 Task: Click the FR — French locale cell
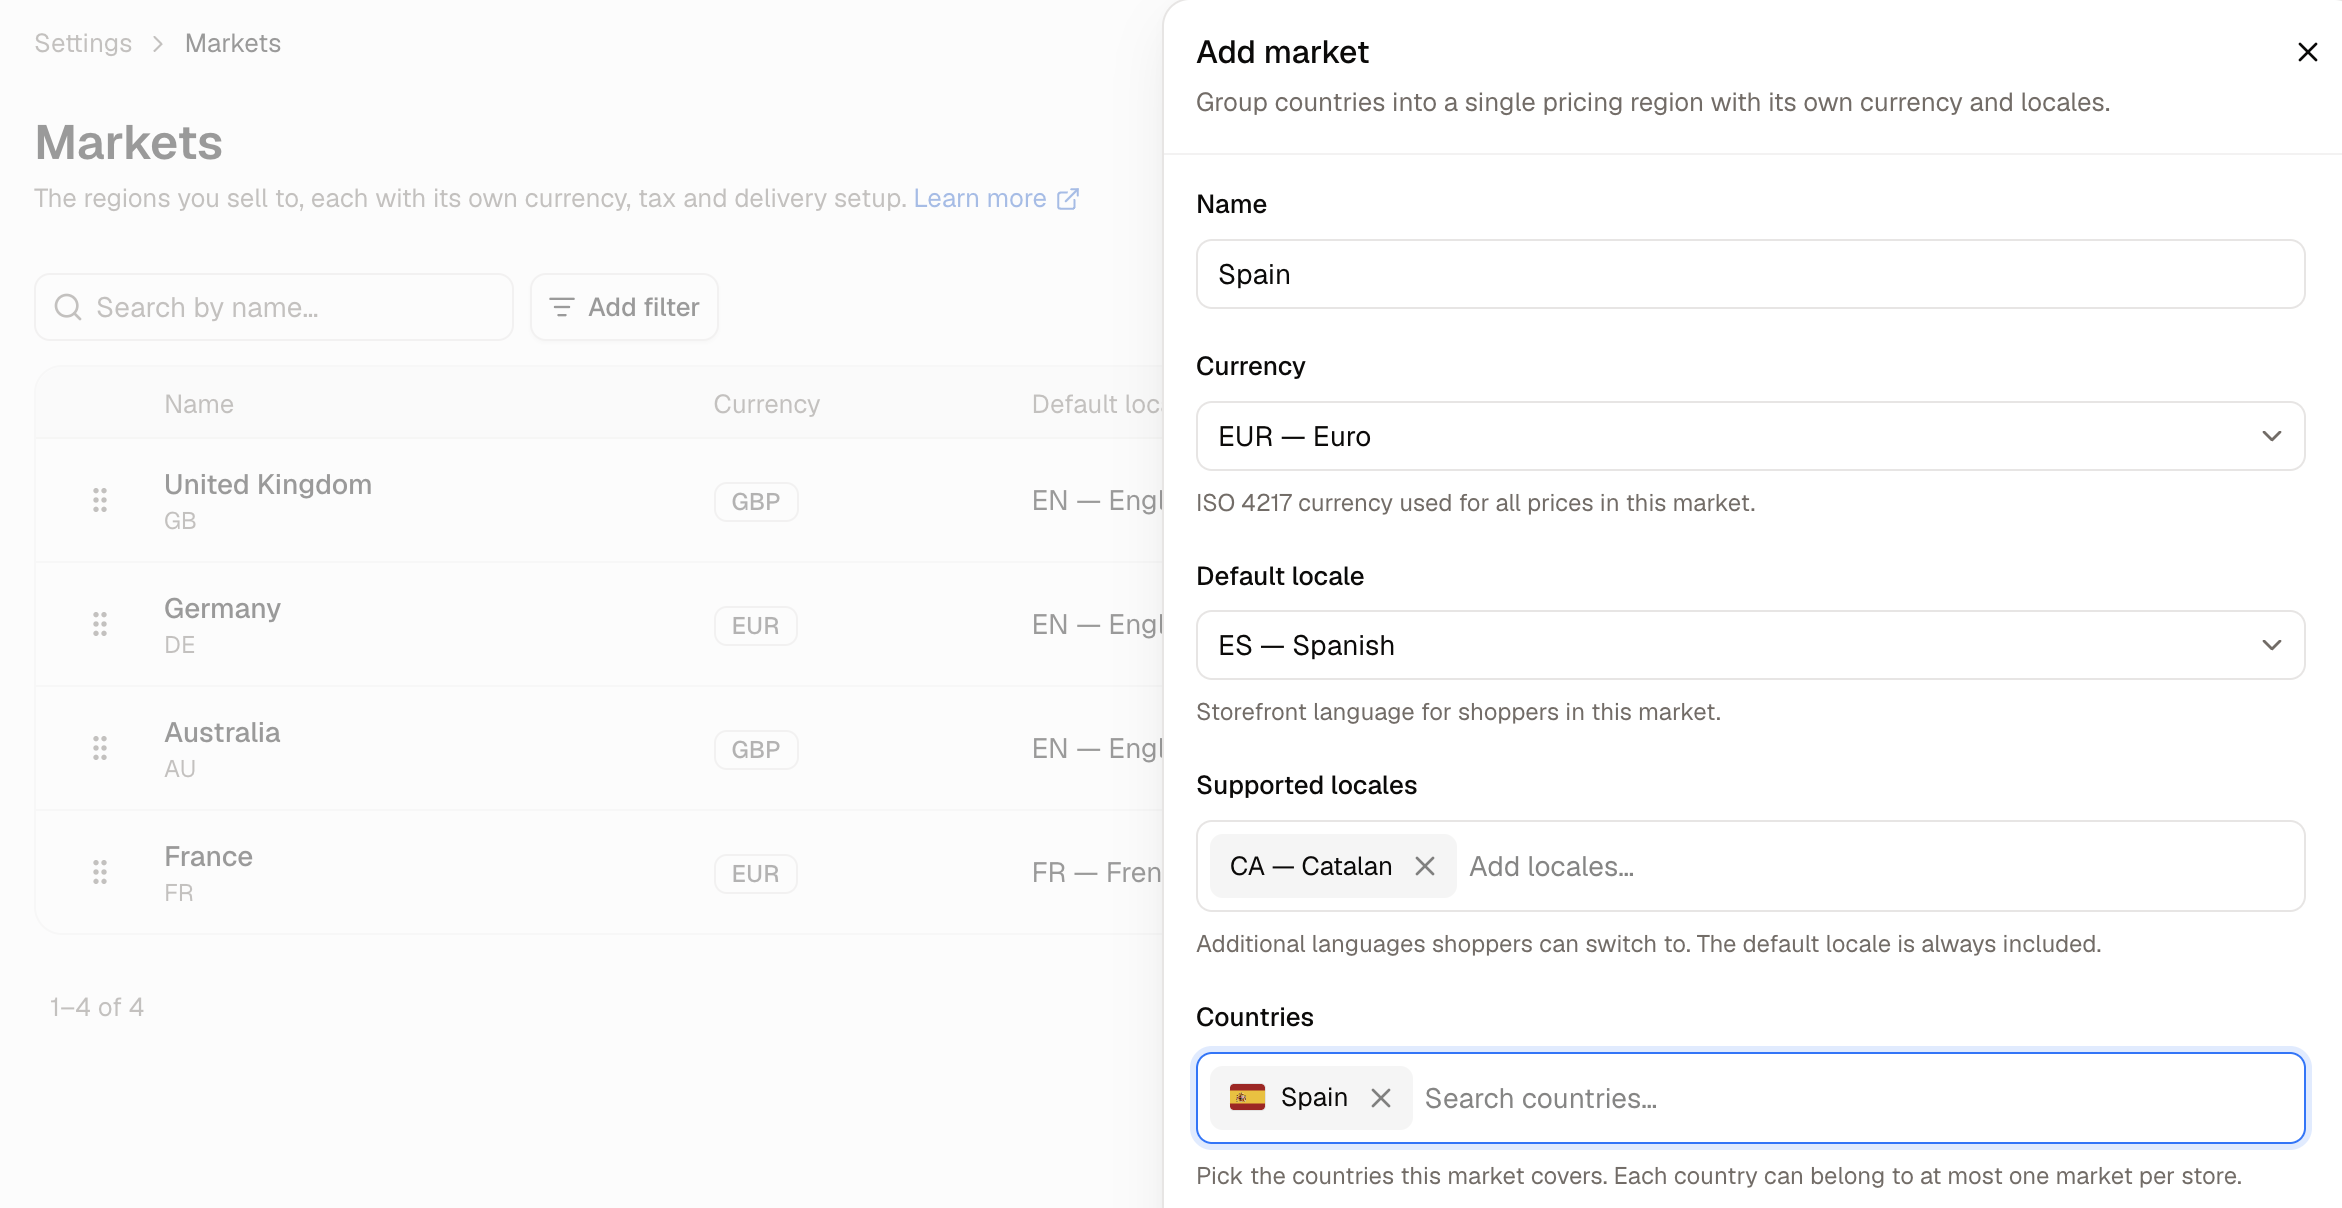pyautogui.click(x=1097, y=873)
